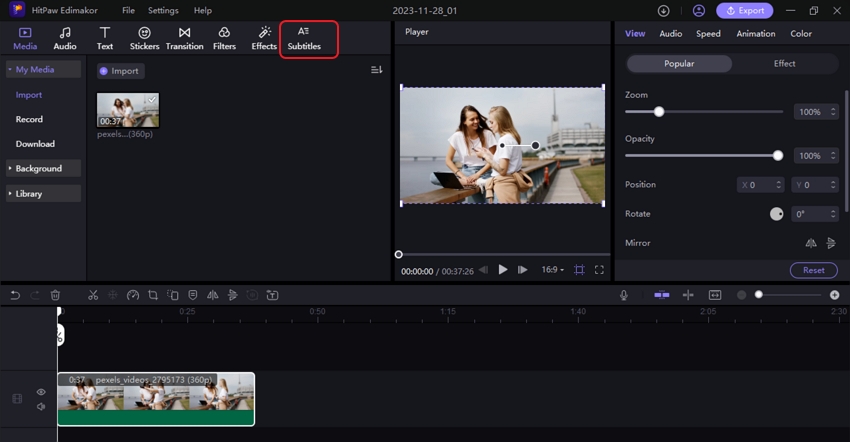Open the Settings menu
850x442 pixels.
coord(163,10)
